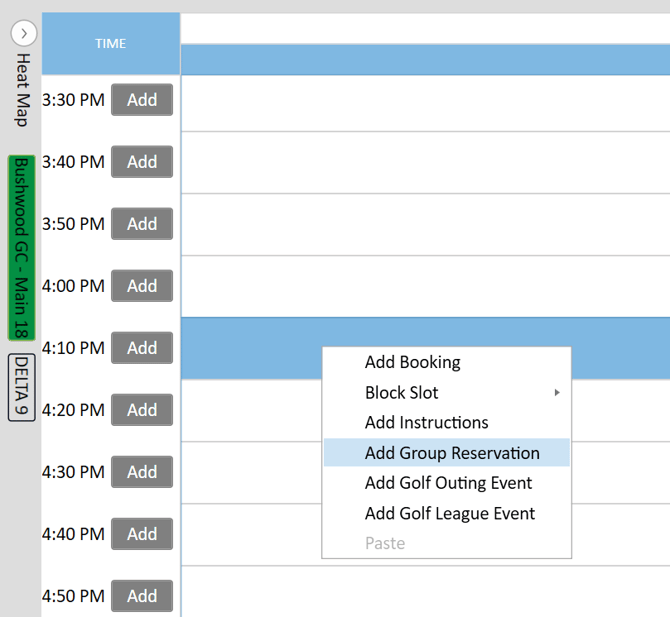Choose Add Golf League Event option
Screen dimensions: 670x617
click(x=450, y=513)
